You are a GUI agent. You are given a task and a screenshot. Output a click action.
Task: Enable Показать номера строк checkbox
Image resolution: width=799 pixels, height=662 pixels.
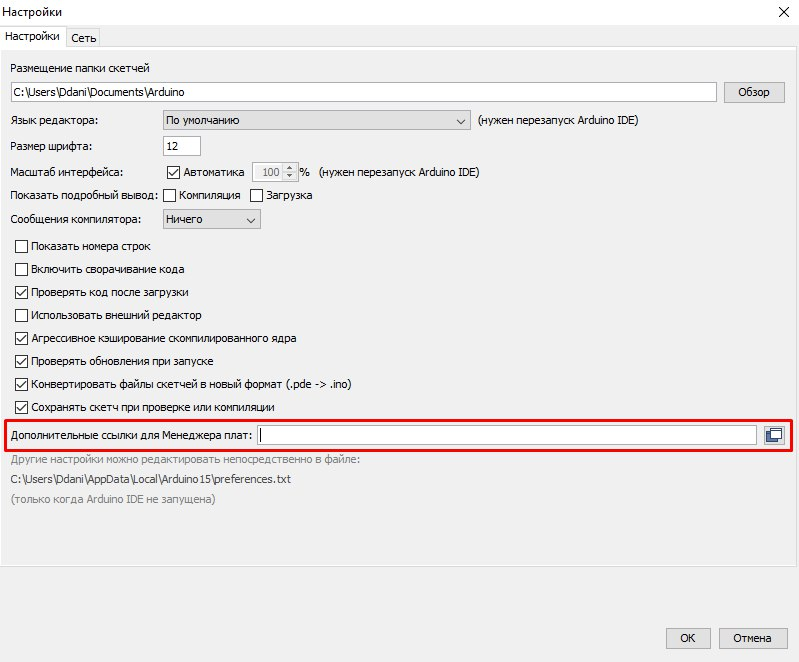pos(22,246)
